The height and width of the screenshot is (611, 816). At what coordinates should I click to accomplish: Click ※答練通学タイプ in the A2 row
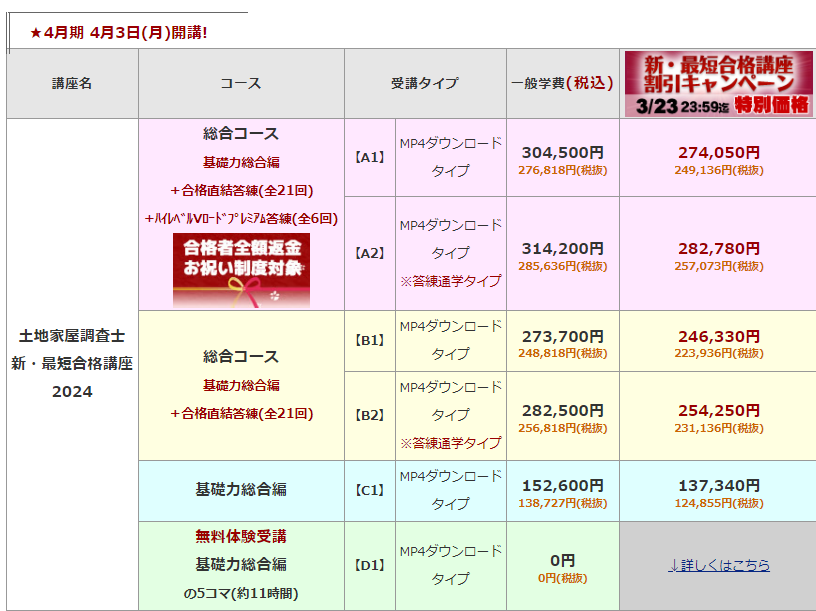(x=451, y=282)
